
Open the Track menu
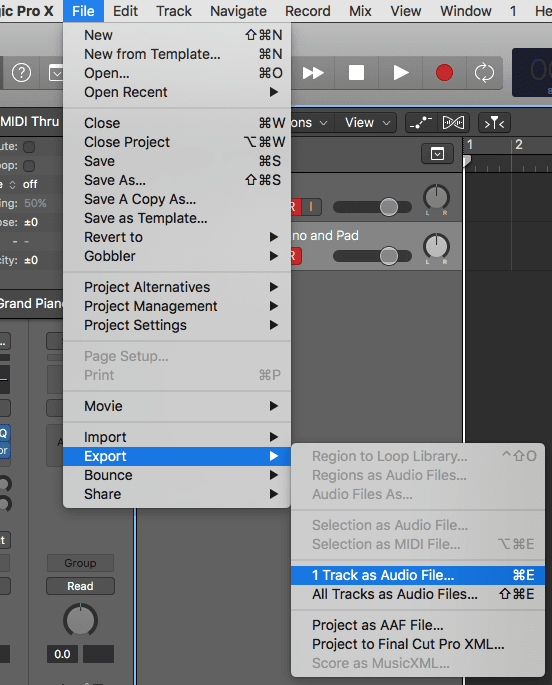click(x=174, y=11)
